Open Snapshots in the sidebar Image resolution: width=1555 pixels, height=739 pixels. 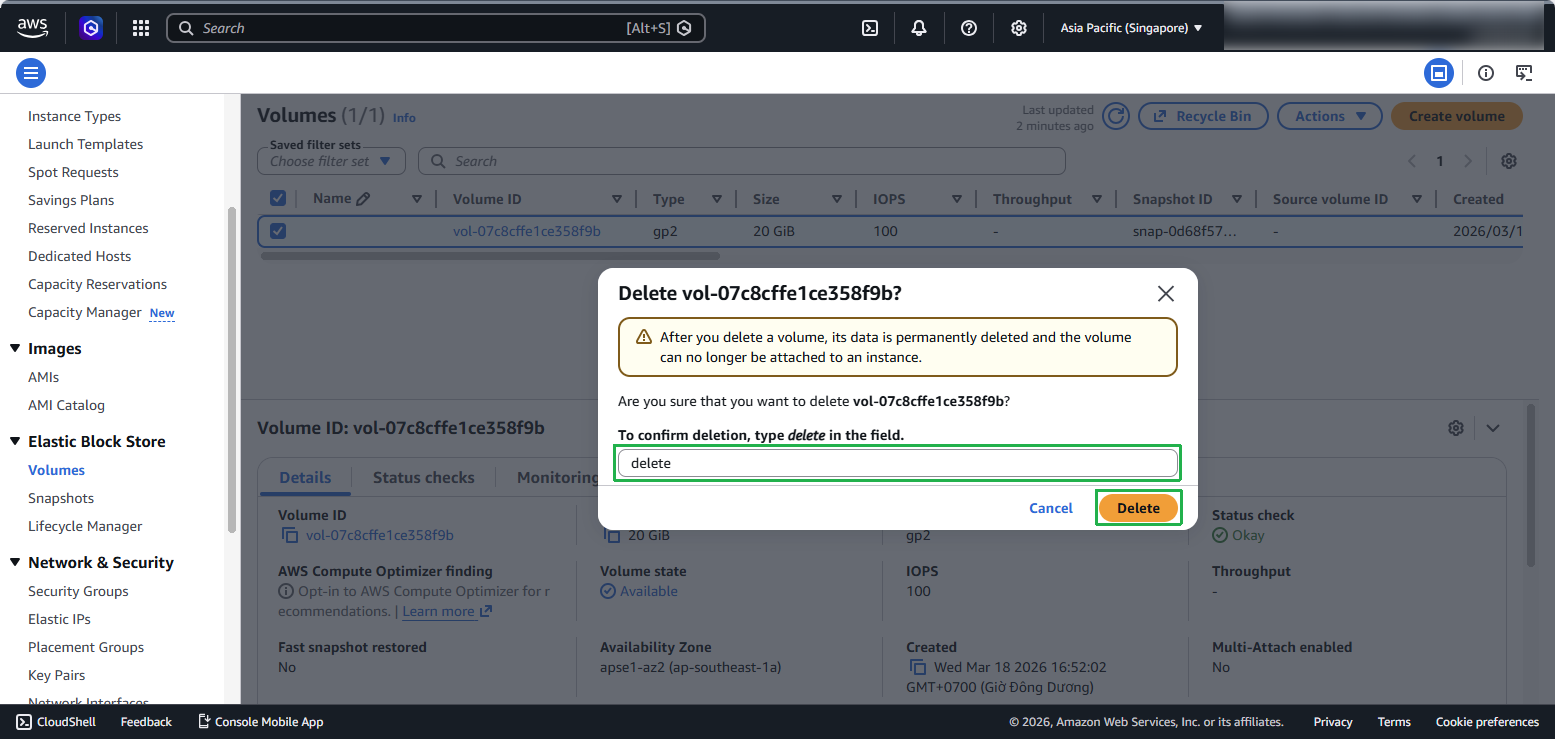(61, 498)
